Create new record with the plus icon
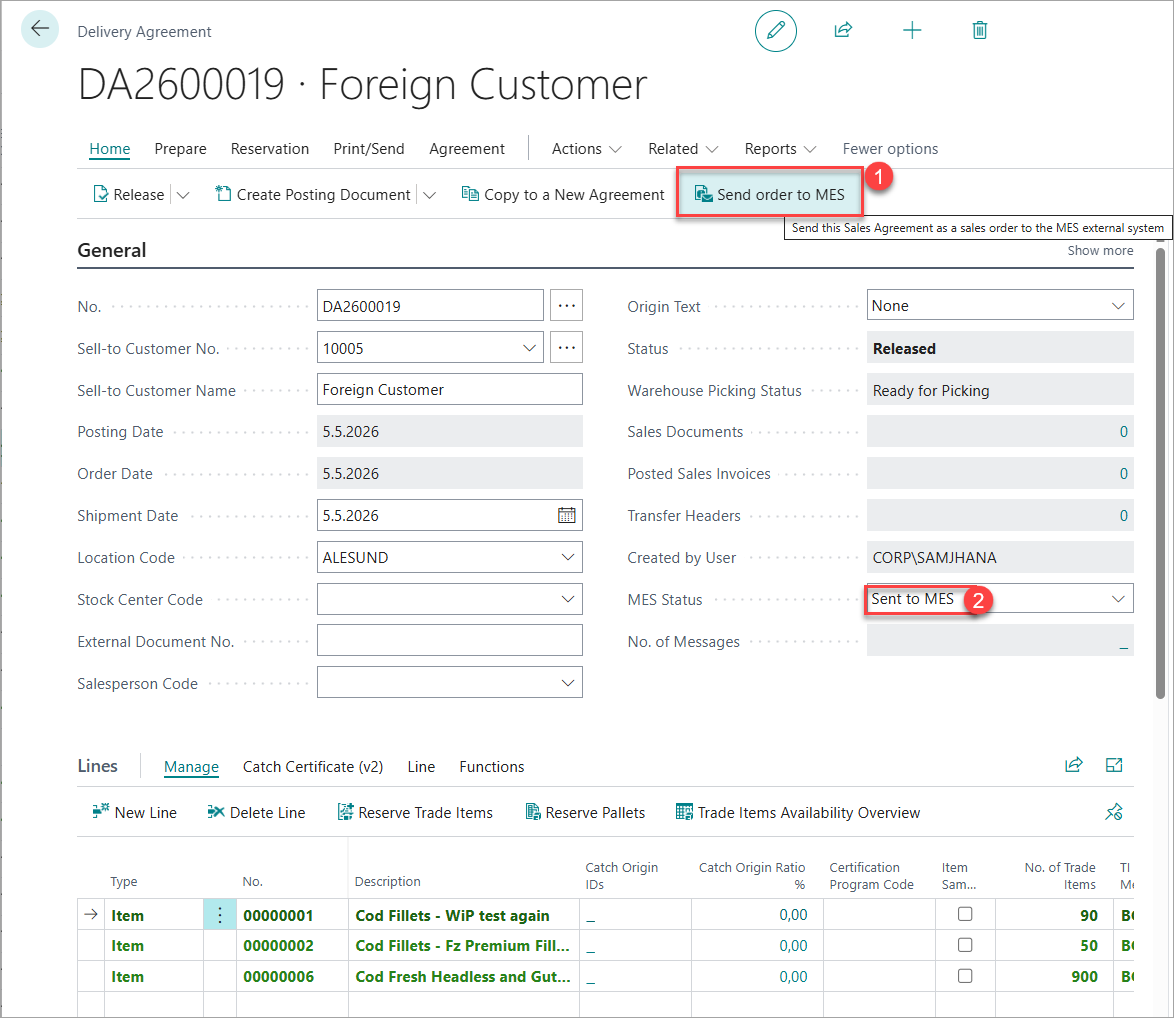This screenshot has width=1174, height=1018. tap(912, 31)
